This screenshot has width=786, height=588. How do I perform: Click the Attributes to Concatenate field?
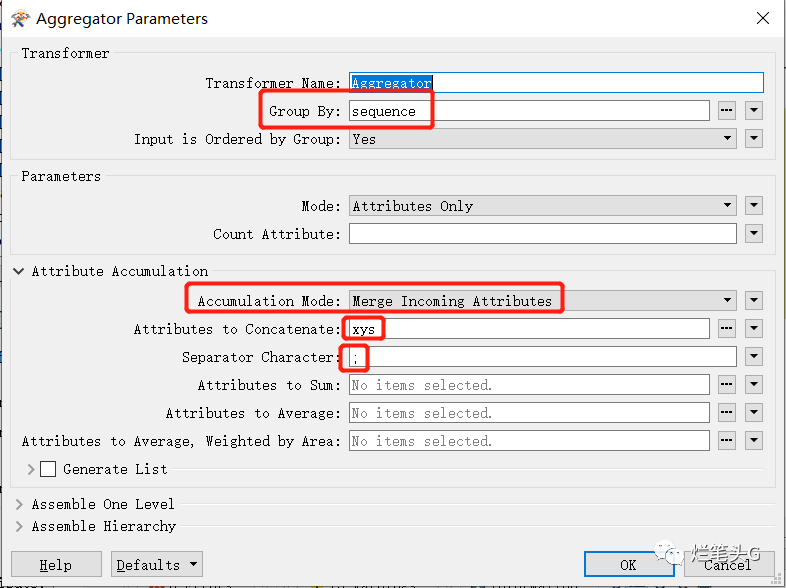coord(529,329)
